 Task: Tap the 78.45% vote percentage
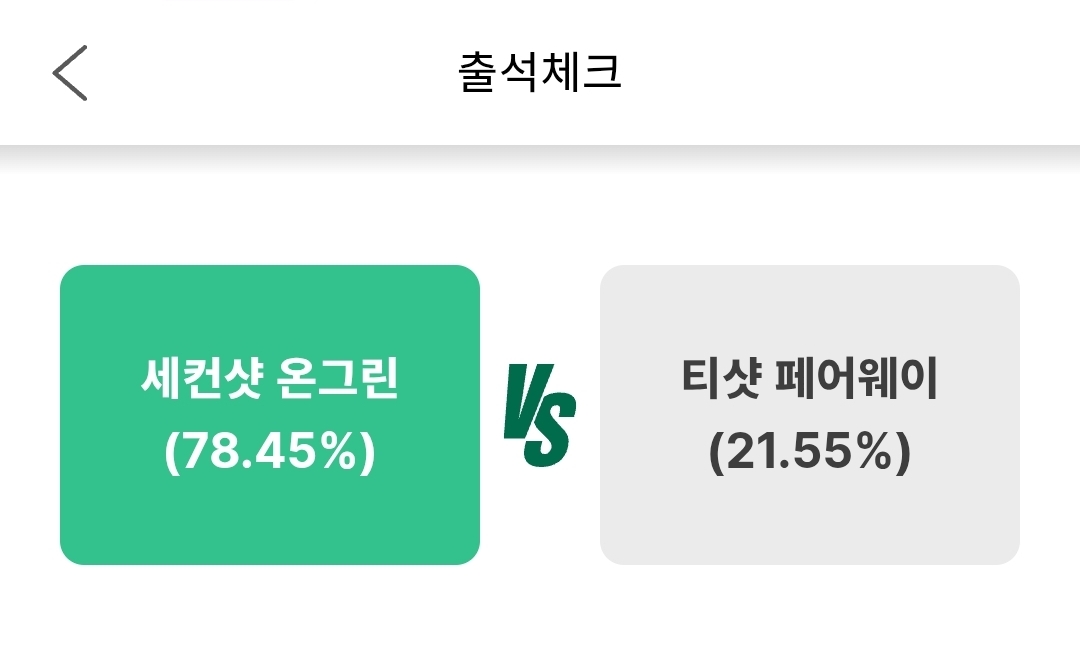pyautogui.click(x=270, y=453)
